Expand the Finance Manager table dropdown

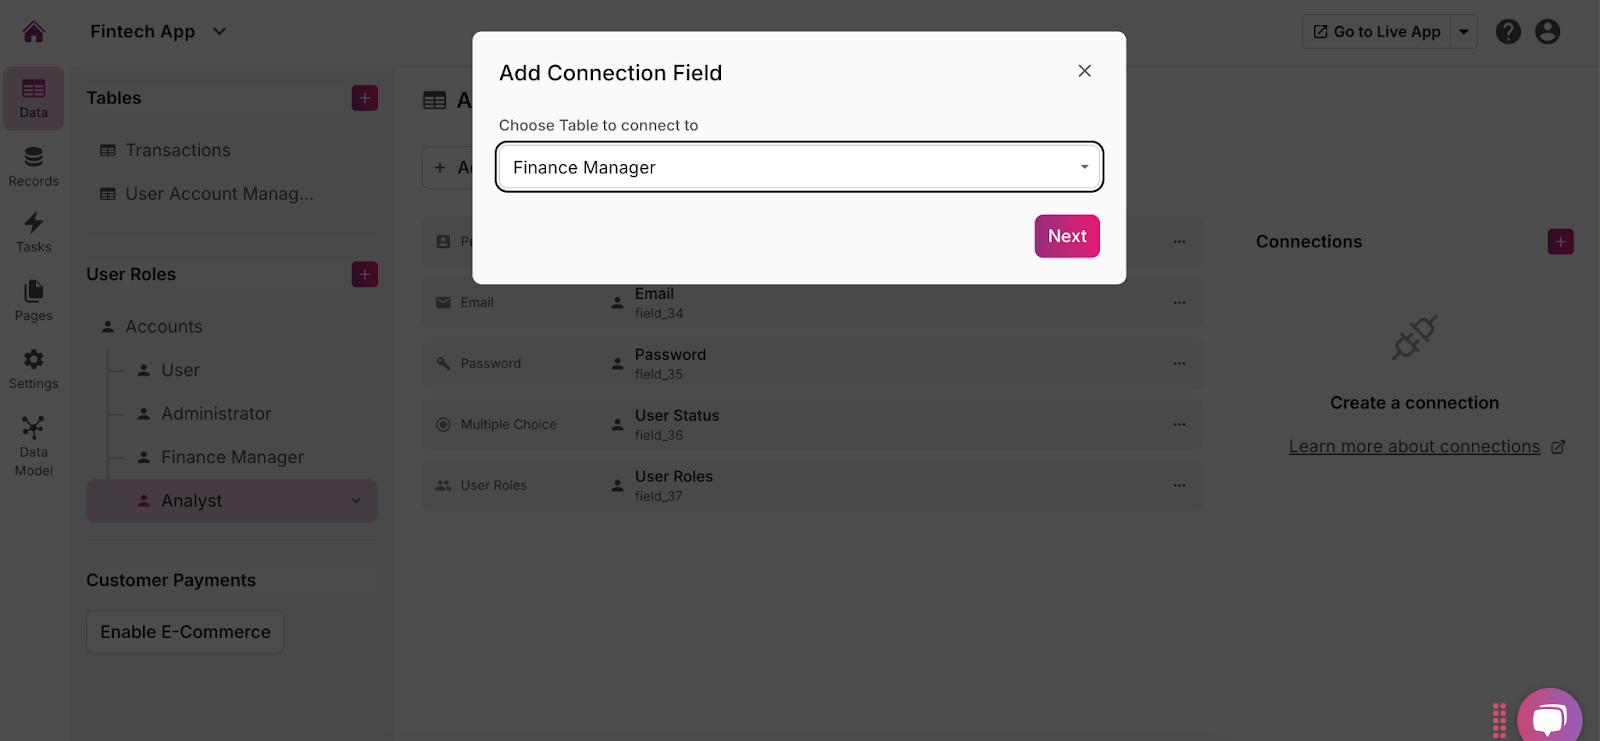click(x=1084, y=167)
